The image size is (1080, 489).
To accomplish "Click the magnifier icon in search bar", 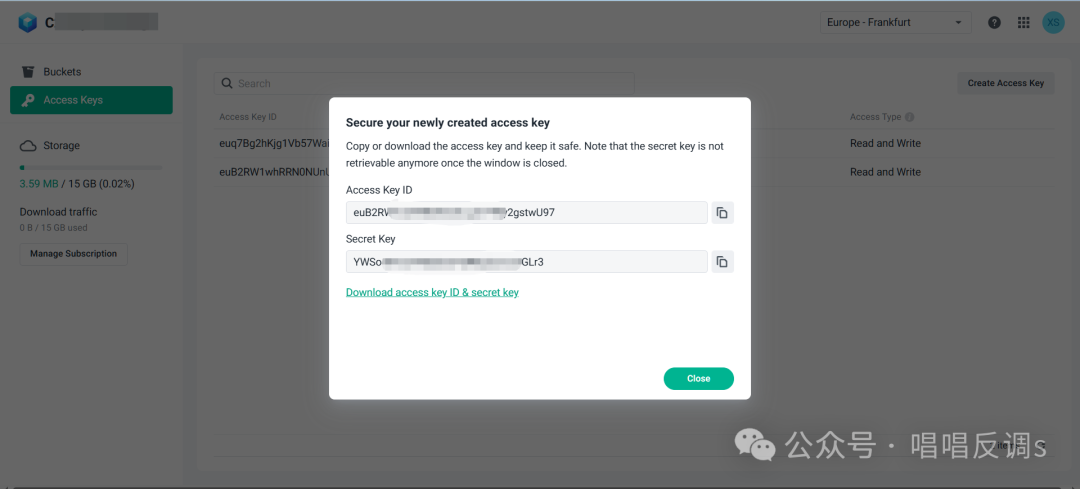I will coord(228,84).
